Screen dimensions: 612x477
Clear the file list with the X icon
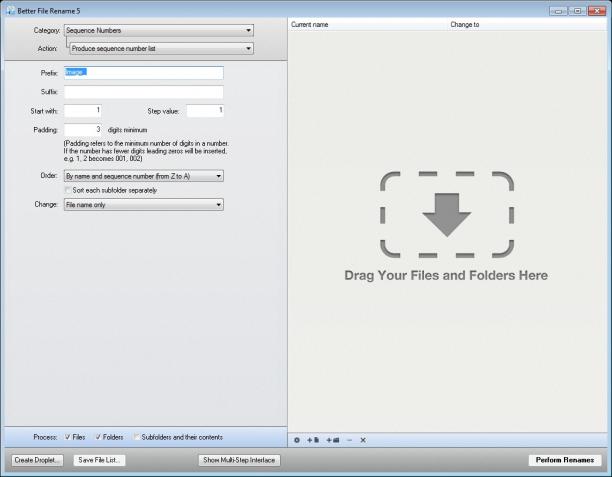(x=363, y=440)
